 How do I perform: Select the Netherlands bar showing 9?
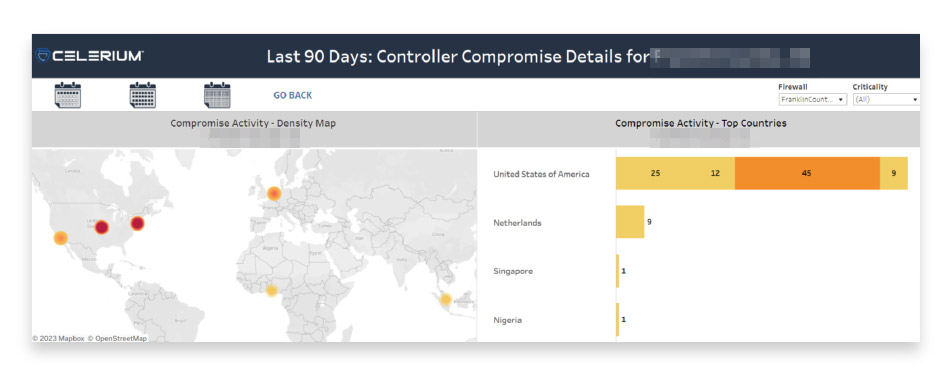coord(630,222)
